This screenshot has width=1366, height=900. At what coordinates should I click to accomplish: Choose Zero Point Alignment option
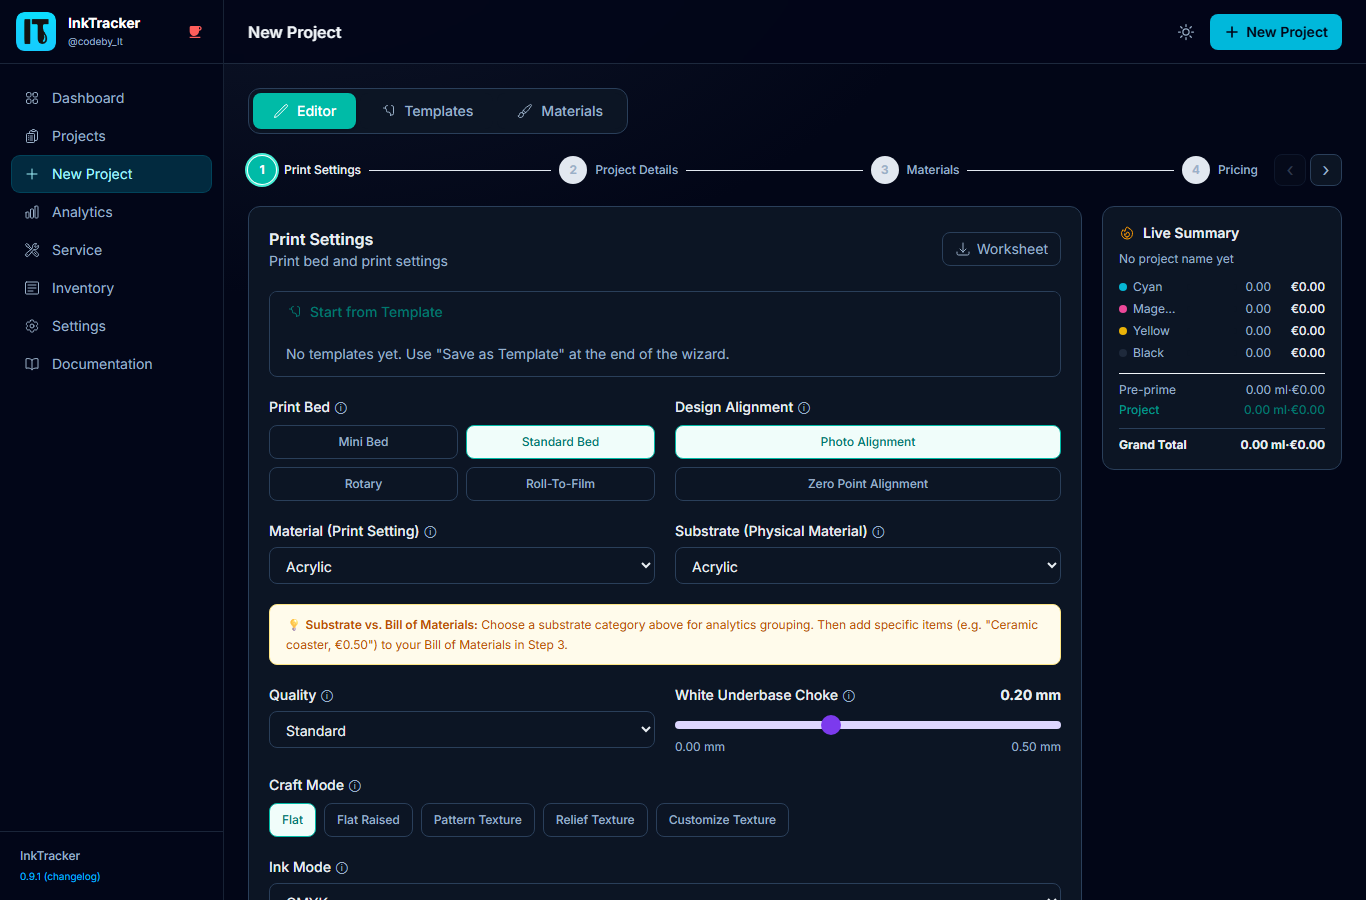coord(868,484)
